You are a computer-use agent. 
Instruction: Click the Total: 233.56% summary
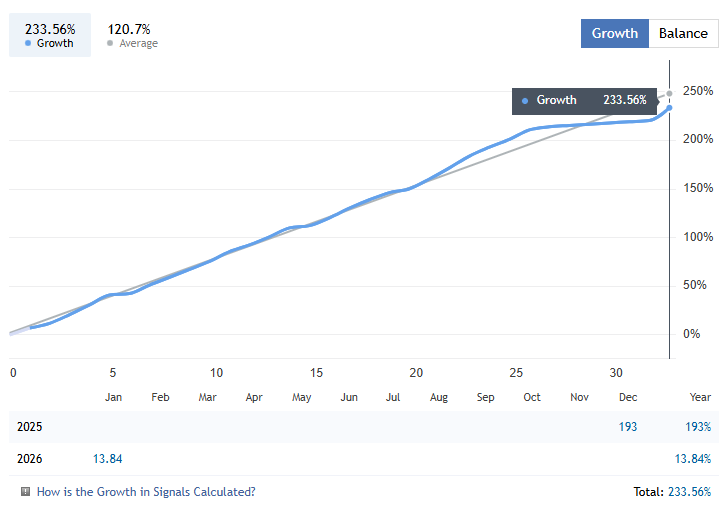673,492
